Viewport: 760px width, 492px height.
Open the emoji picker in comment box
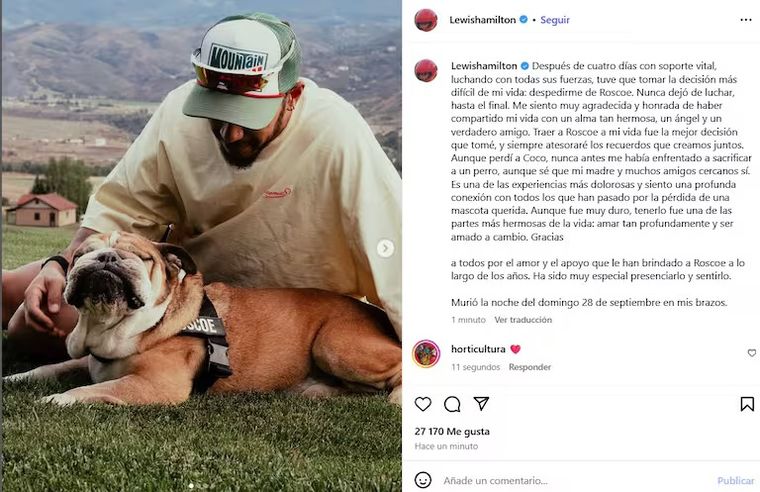pos(423,480)
